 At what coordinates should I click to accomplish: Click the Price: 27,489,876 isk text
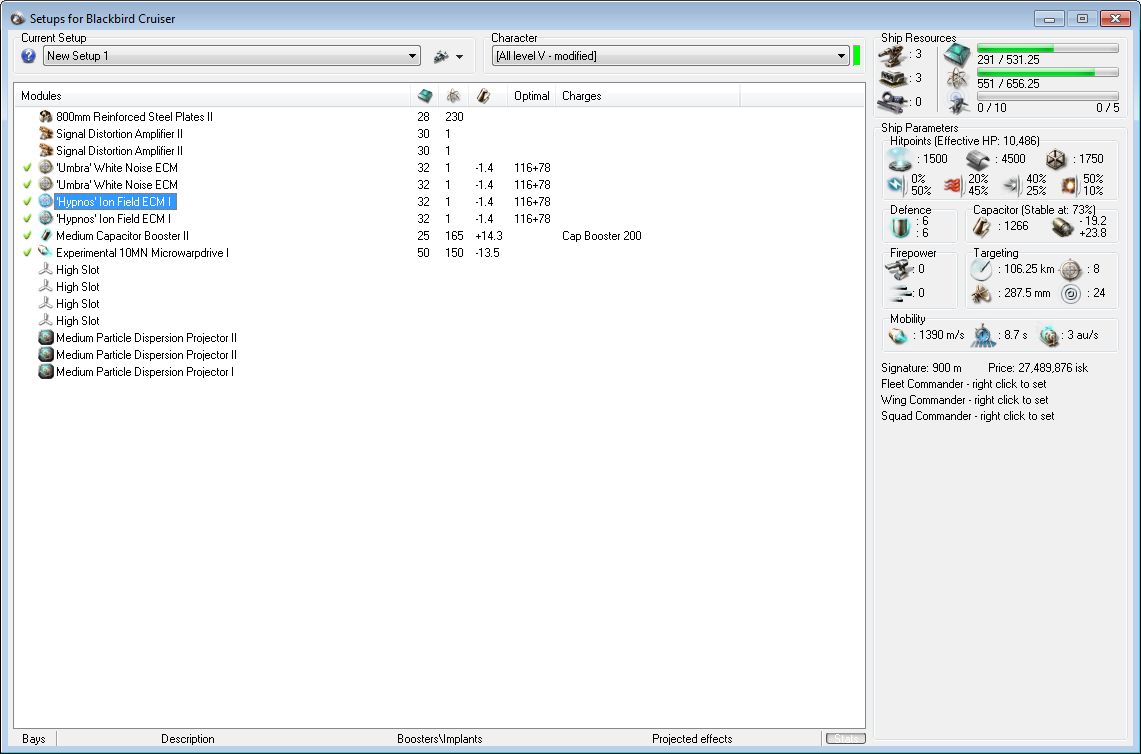coord(1038,368)
